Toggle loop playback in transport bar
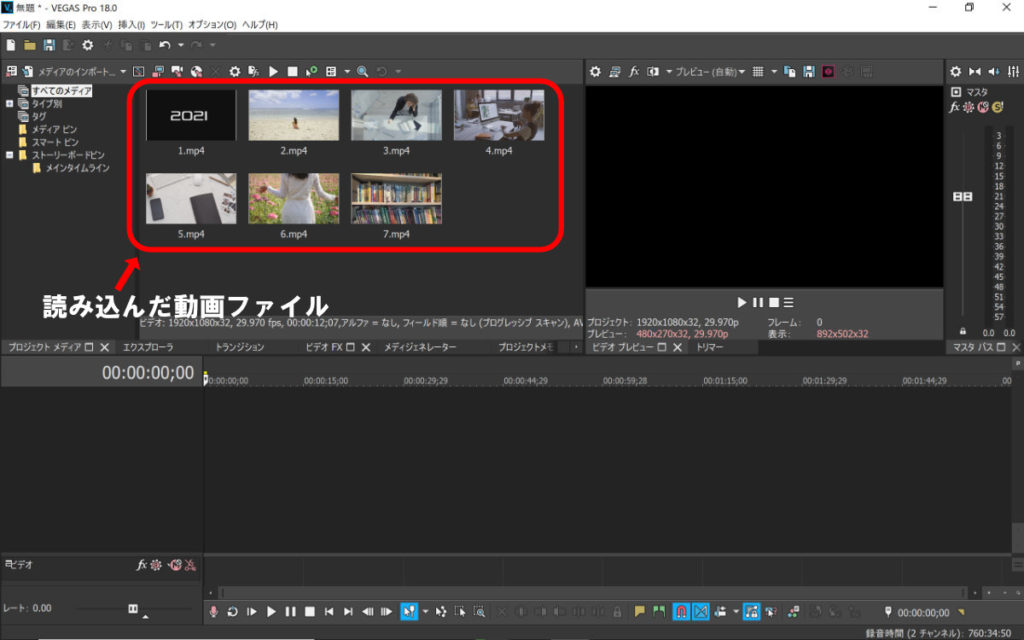Screen dimensions: 1024x640 [x=232, y=611]
